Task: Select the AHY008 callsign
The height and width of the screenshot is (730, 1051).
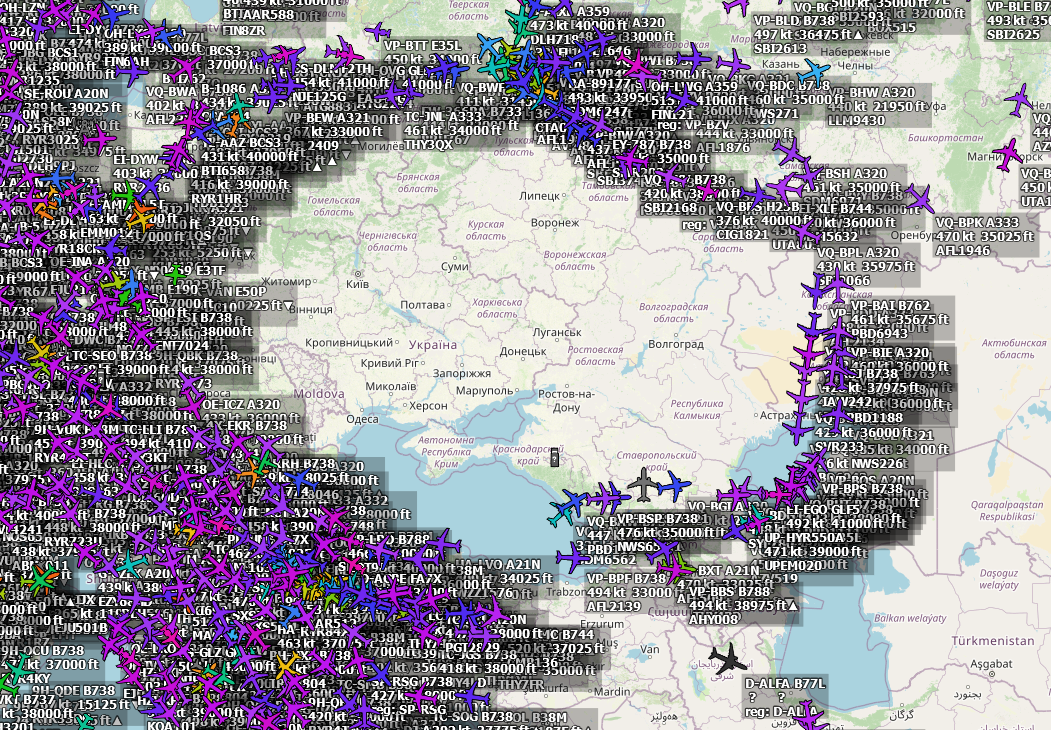Action: tap(713, 620)
